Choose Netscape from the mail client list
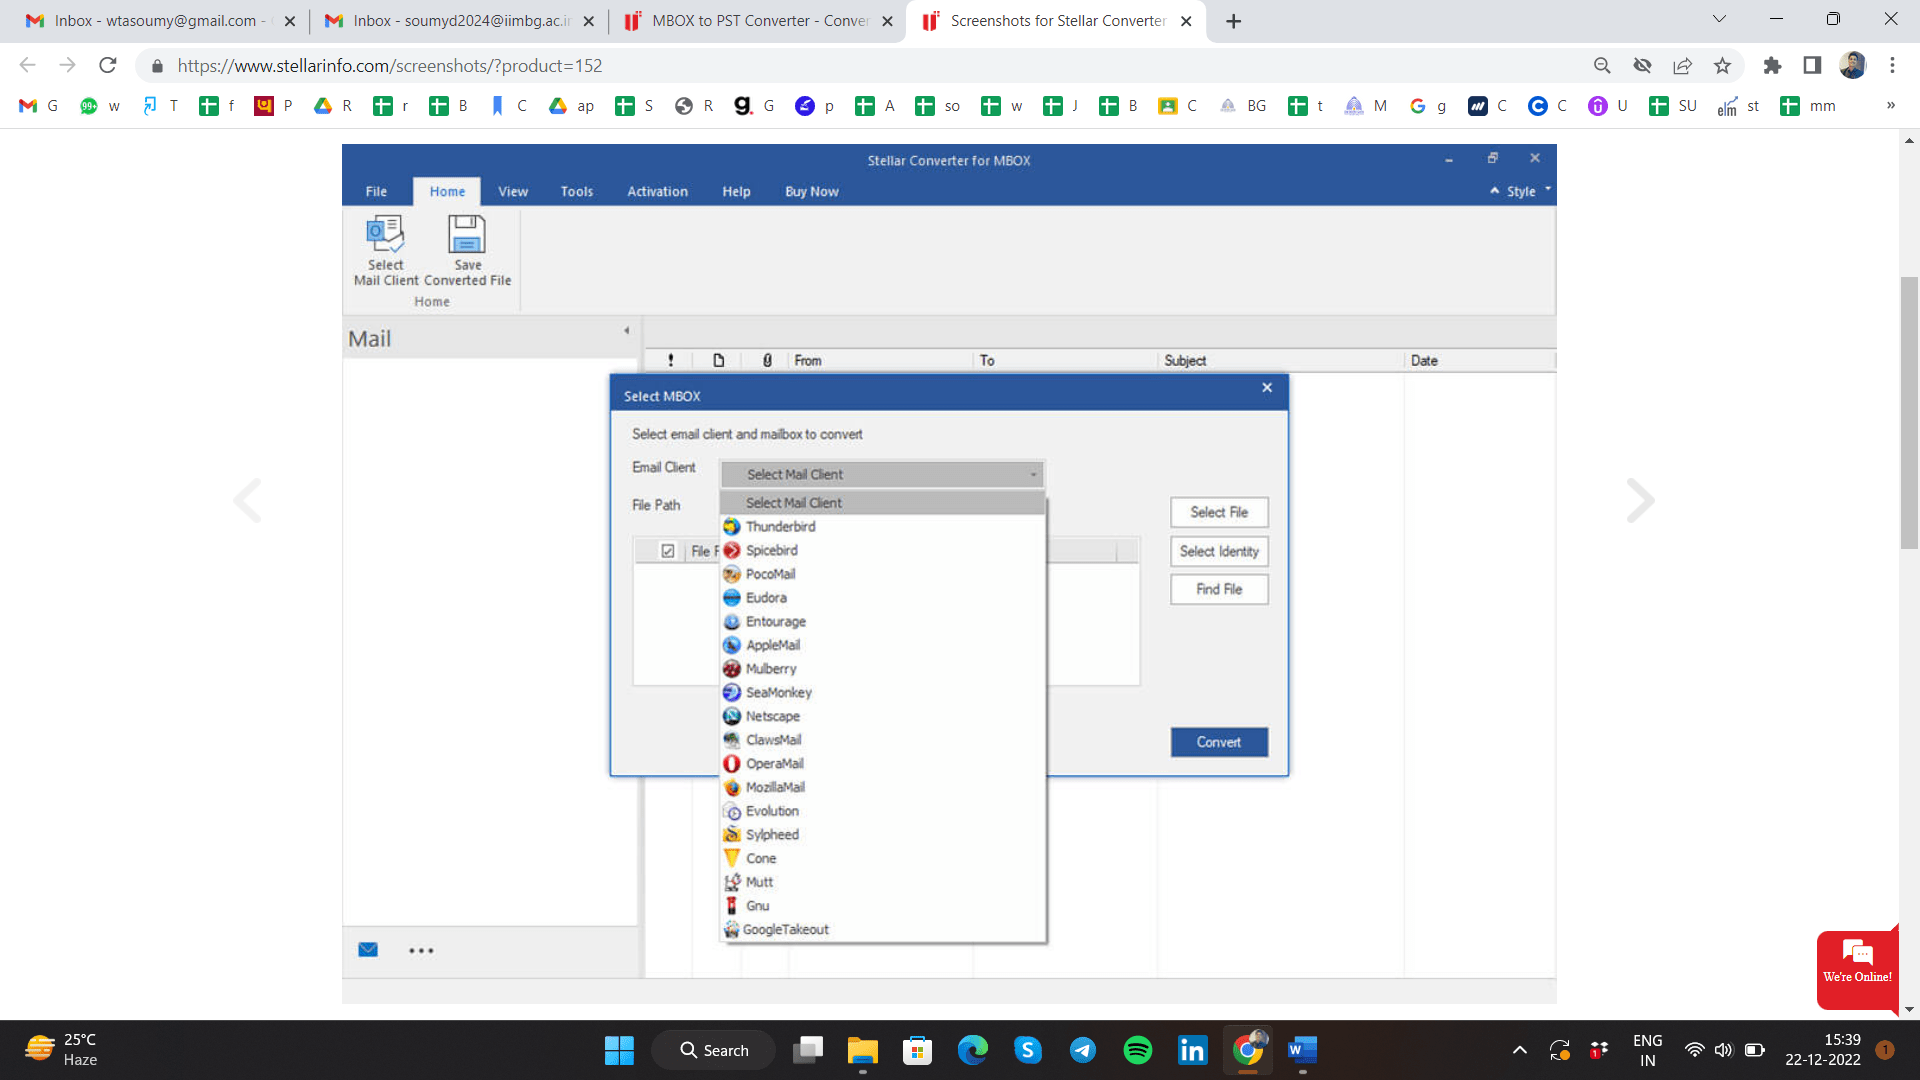The image size is (1920, 1080). coord(883,717)
